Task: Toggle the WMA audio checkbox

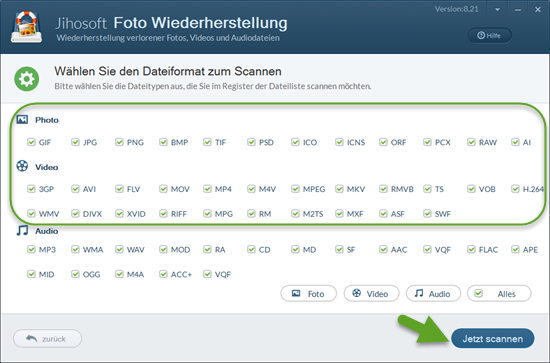Action: coord(75,249)
